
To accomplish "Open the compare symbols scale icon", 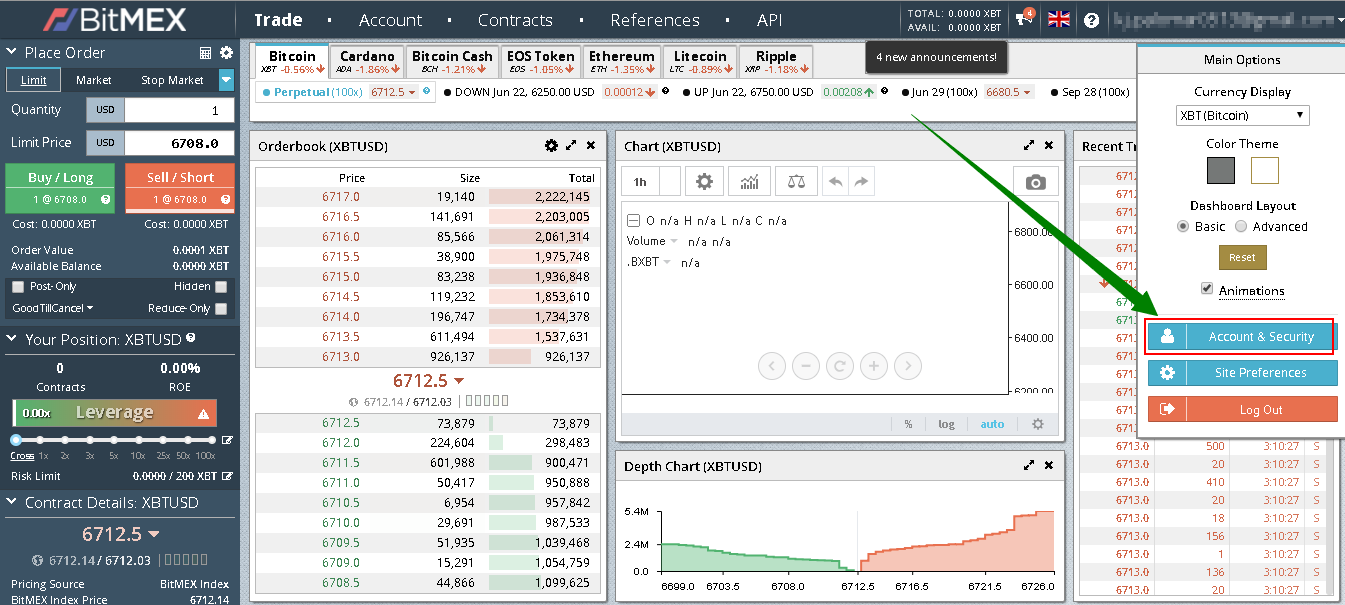I will coord(796,182).
